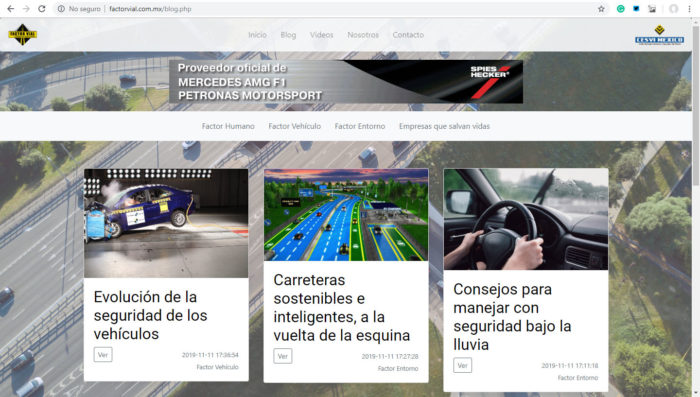The width and height of the screenshot is (700, 397).
Task: Click Ver under Evolución de la seguridad
Action: [103, 355]
